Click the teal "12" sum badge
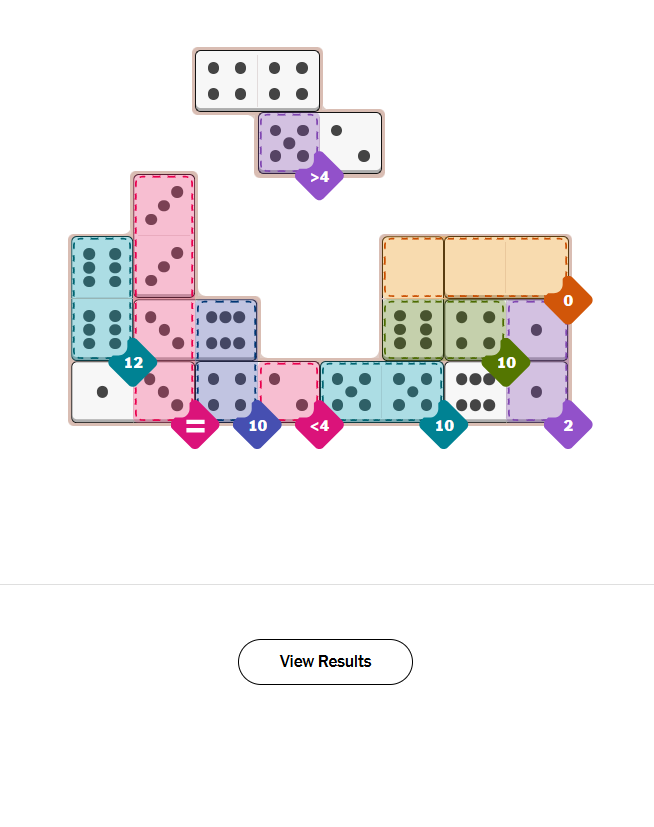The height and width of the screenshot is (827, 654). click(x=133, y=362)
